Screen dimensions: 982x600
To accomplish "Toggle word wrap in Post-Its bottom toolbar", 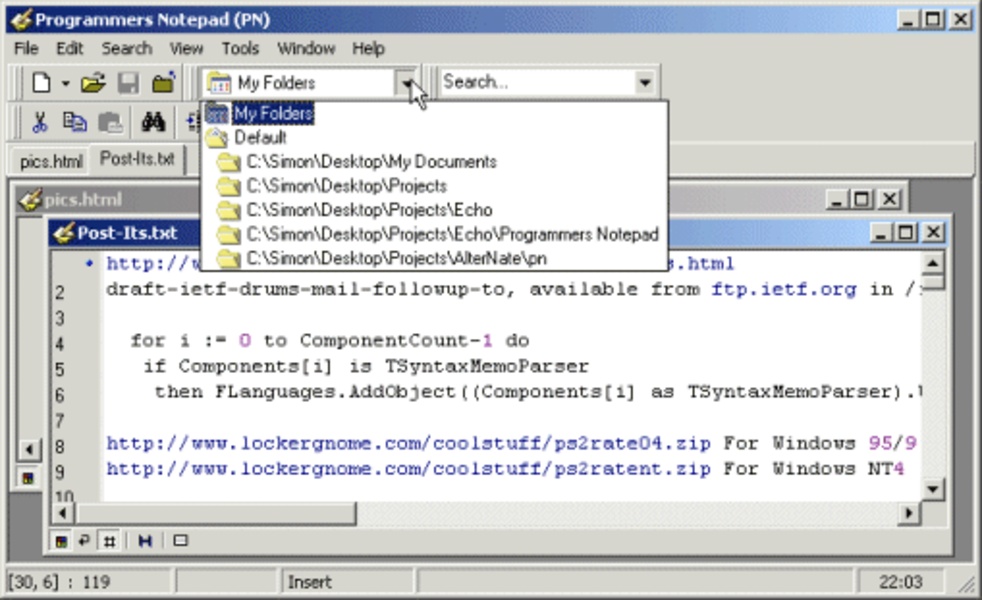I will 84,541.
